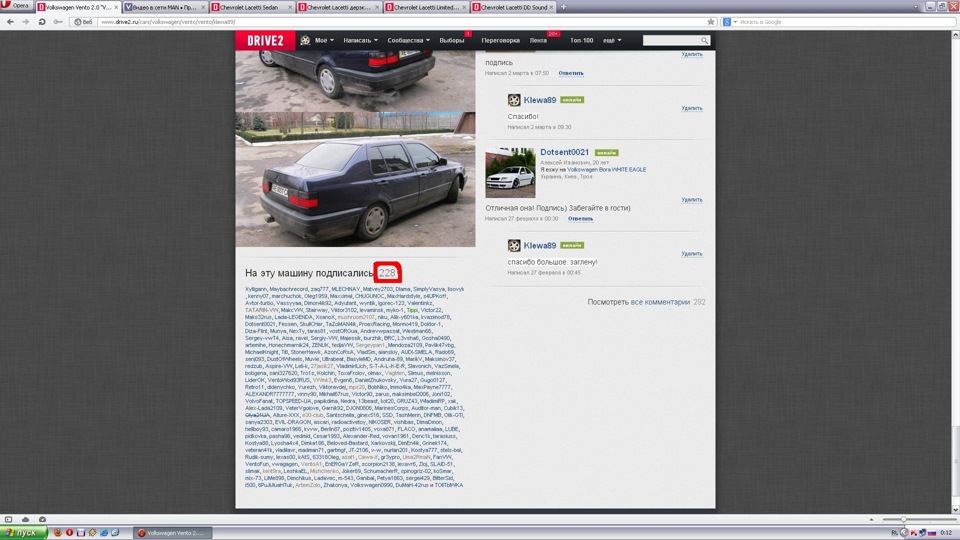Click the Web badge in address bar

pos(83,21)
